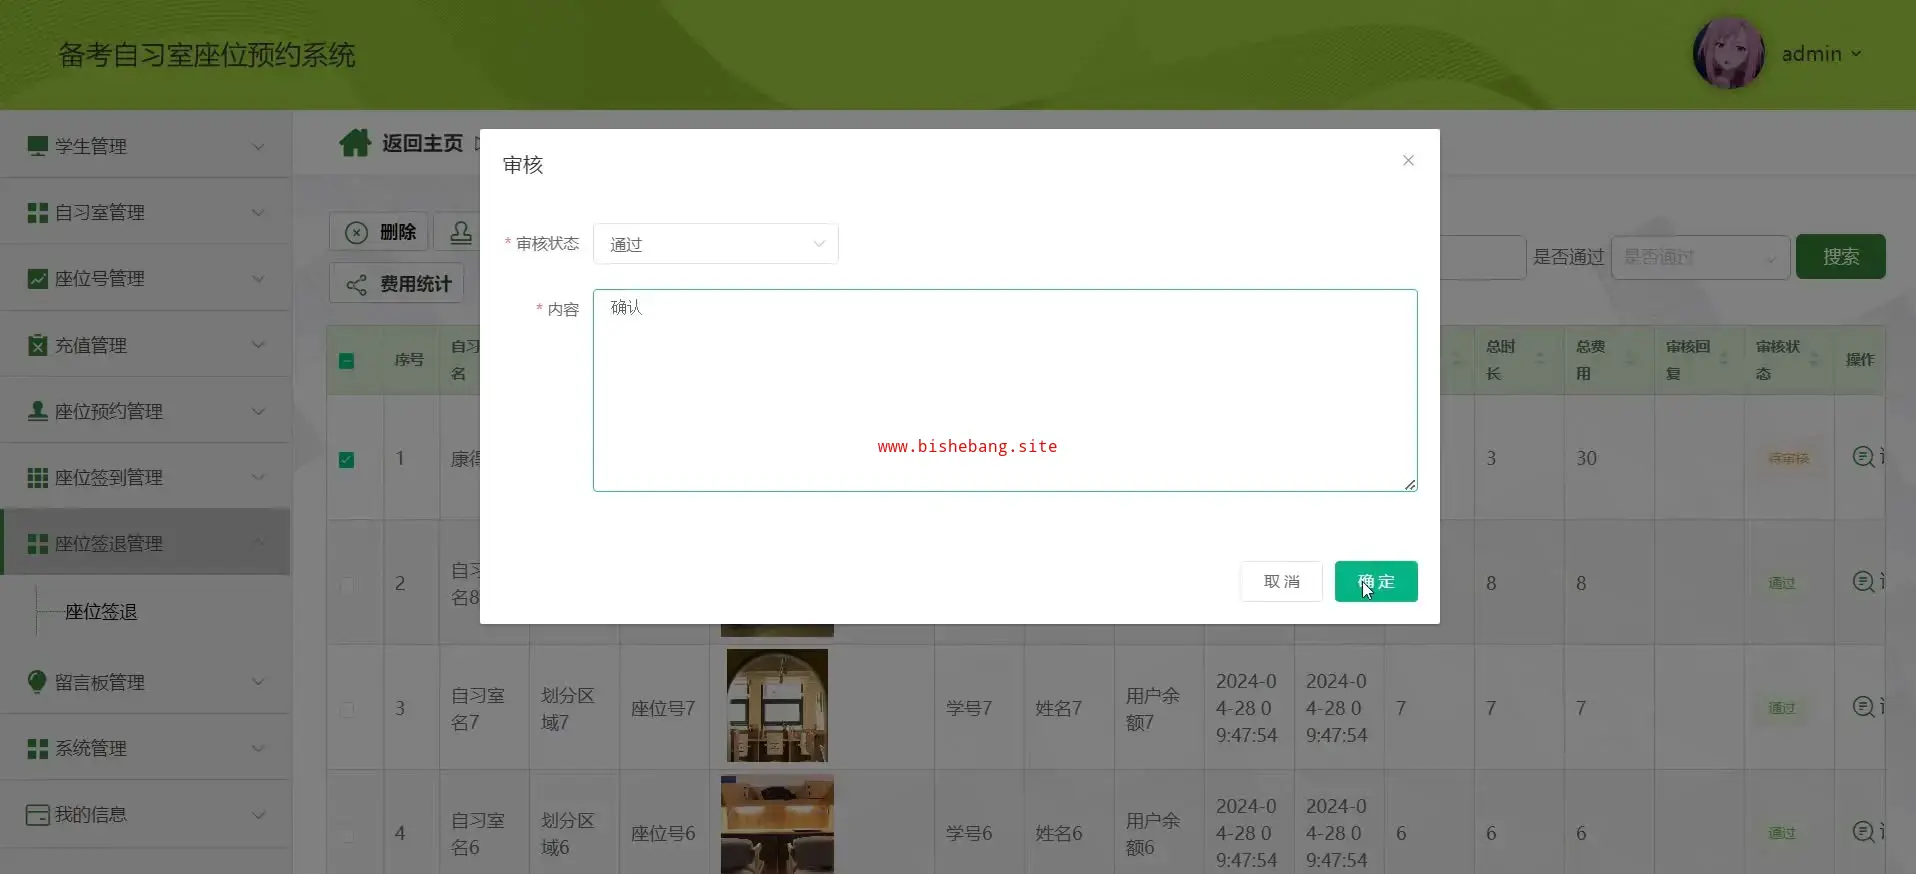The height and width of the screenshot is (874, 1916).
Task: Close the 审核 dialog with the X
Action: [x=1408, y=160]
